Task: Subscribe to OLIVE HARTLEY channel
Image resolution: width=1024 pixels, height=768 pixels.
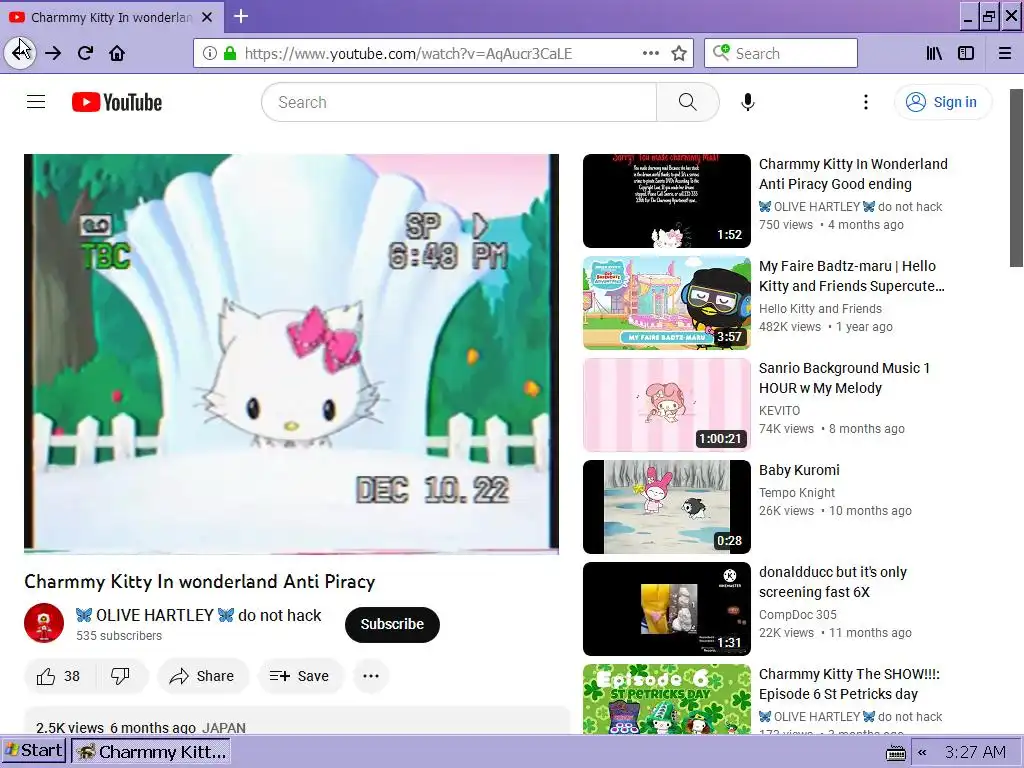Action: point(392,624)
